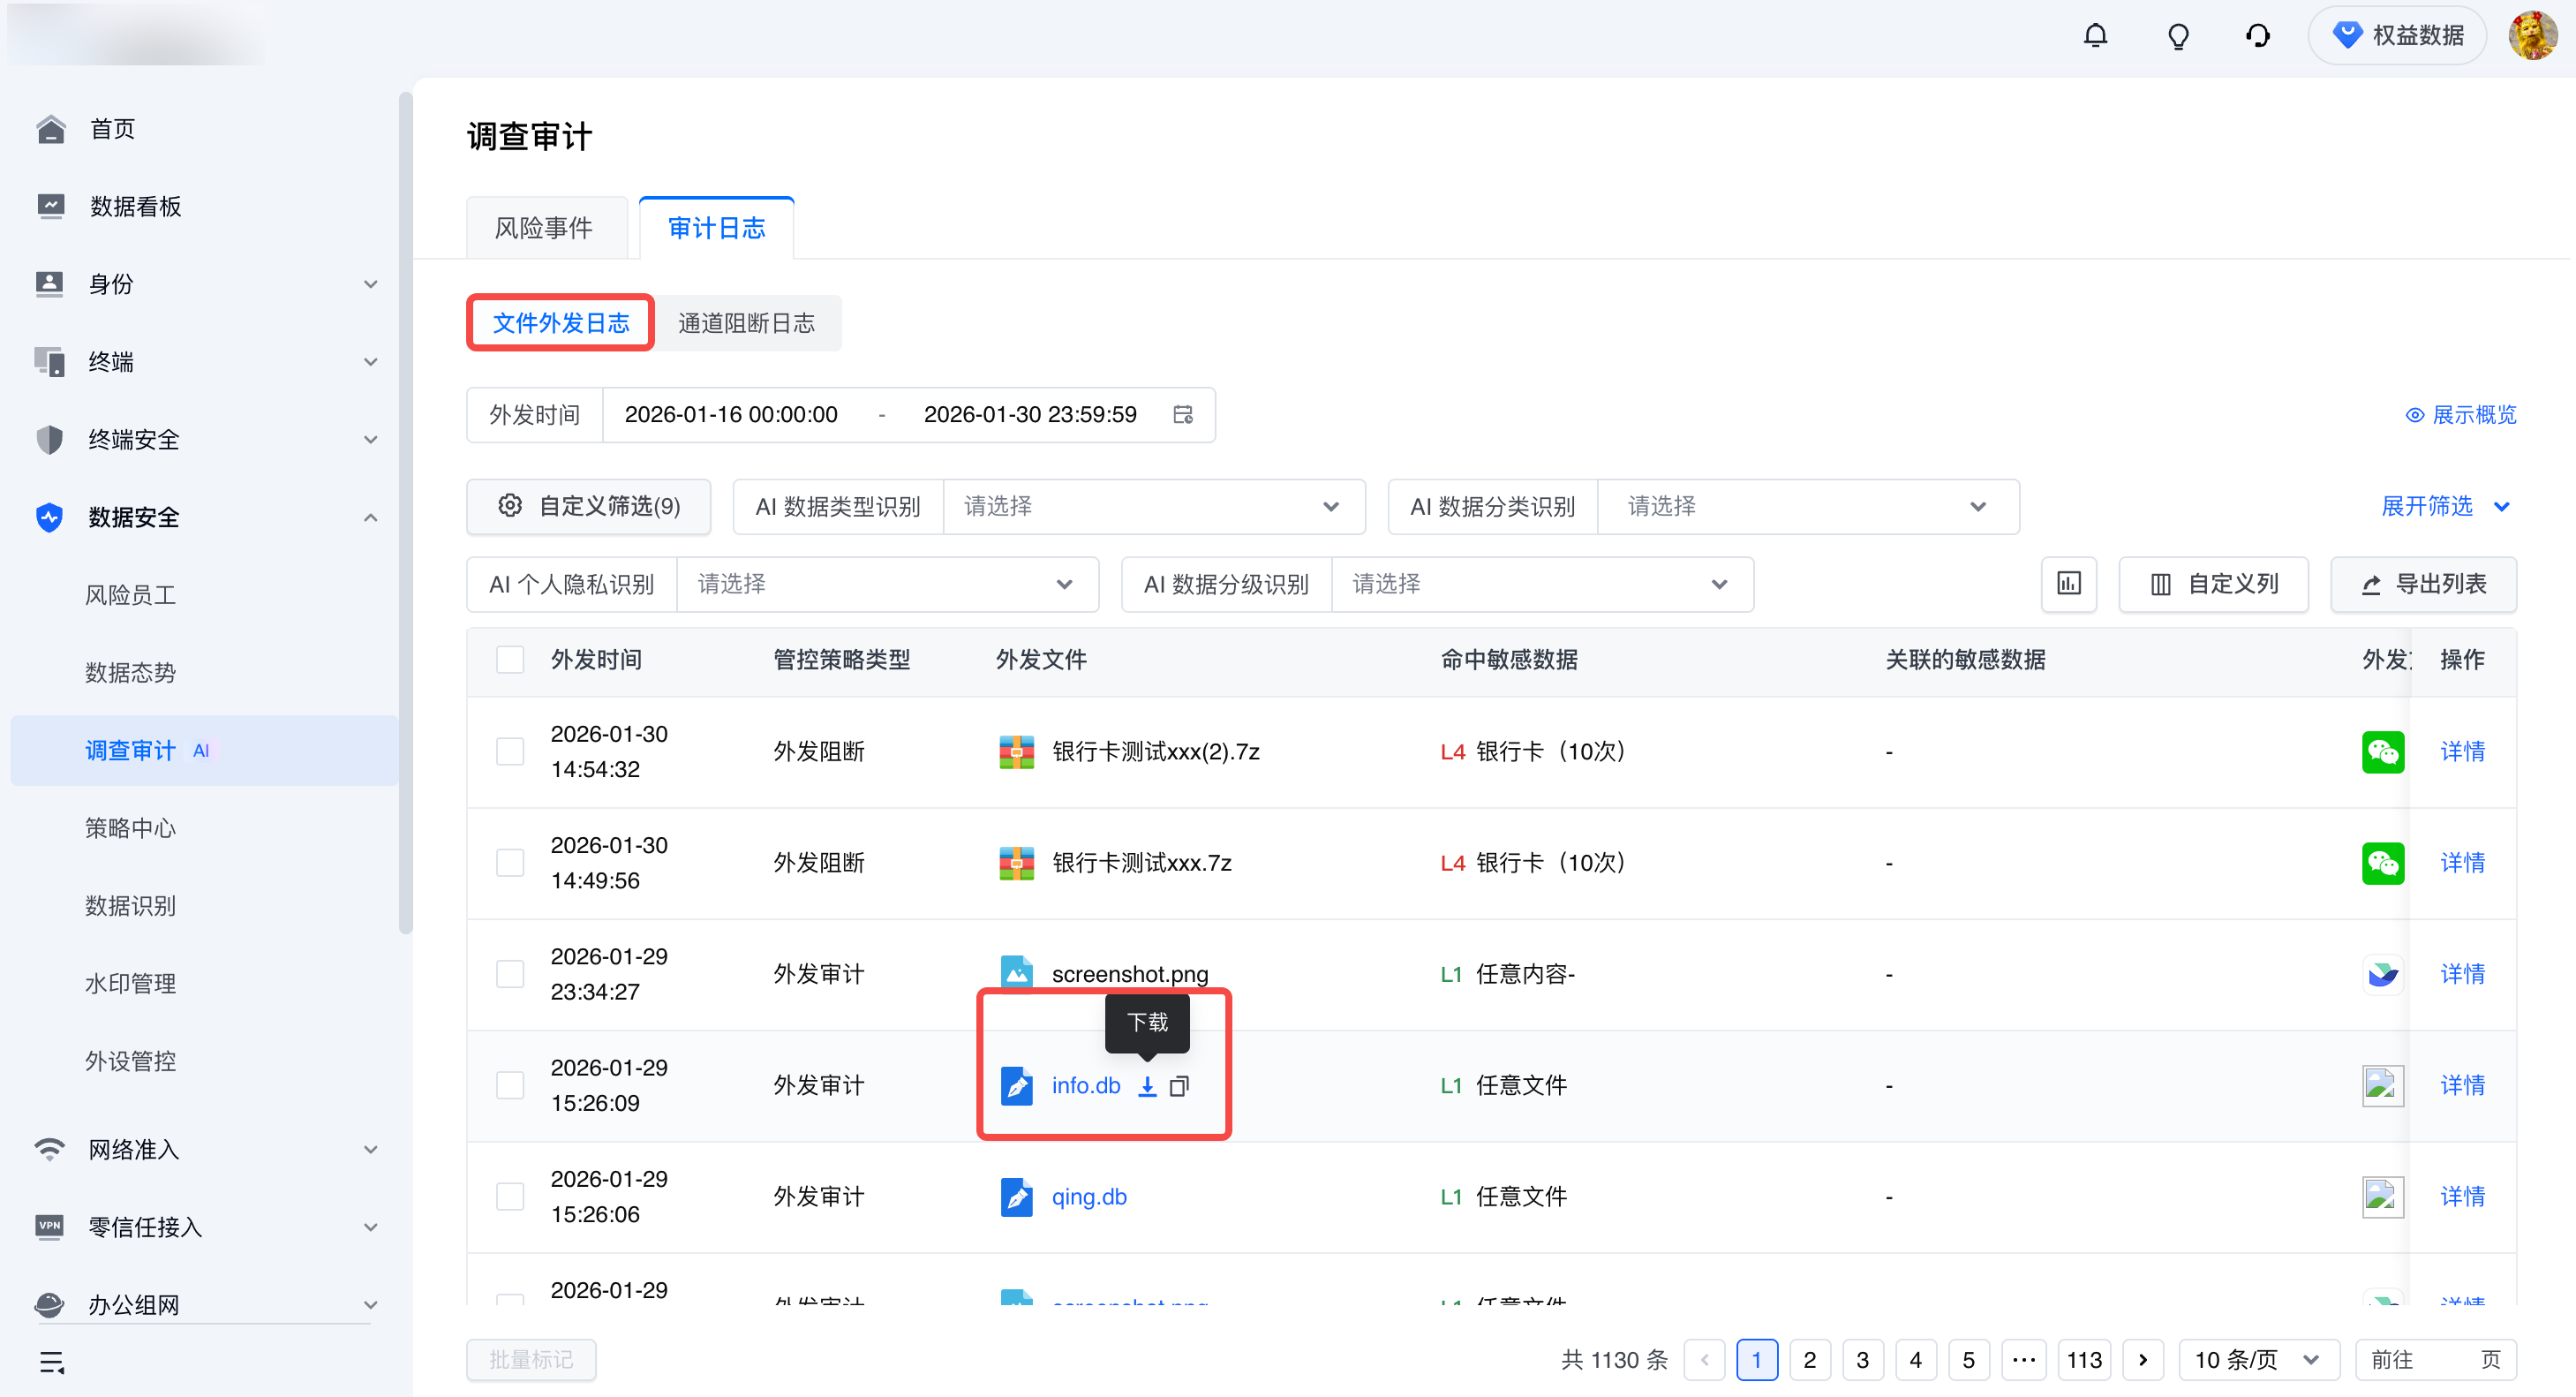Open 水印管理 in the sidebar

(130, 983)
